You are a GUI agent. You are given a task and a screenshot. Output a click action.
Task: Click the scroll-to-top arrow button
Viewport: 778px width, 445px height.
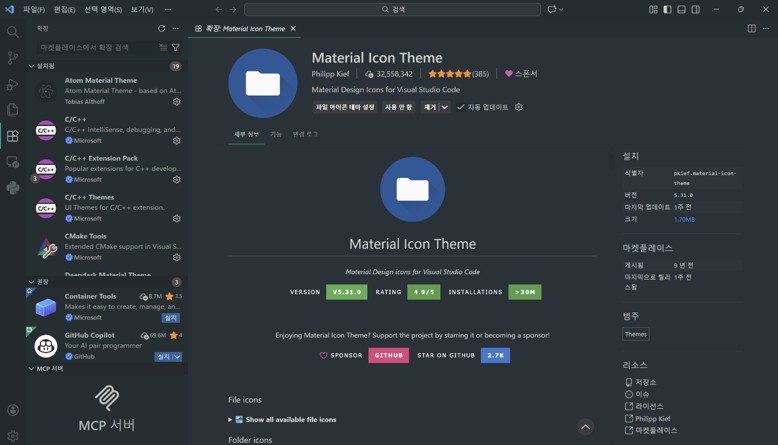[585, 427]
